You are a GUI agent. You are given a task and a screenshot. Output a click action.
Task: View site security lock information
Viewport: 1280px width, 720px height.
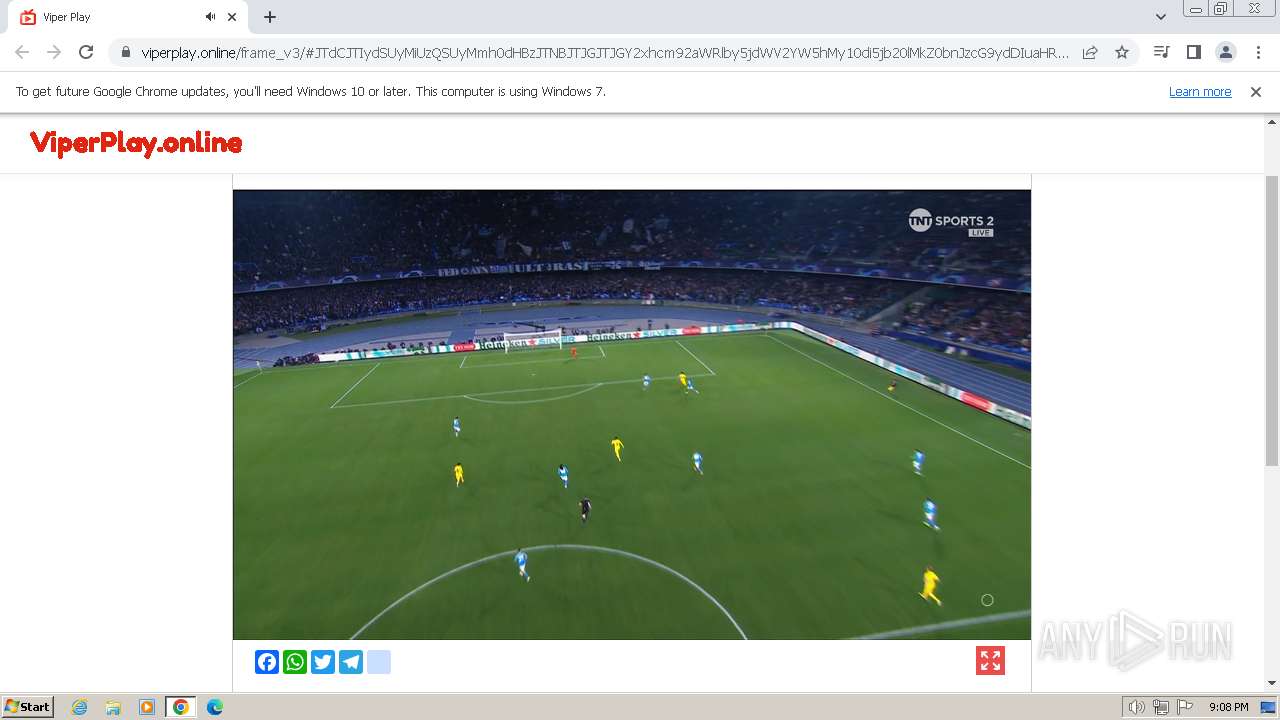click(125, 52)
